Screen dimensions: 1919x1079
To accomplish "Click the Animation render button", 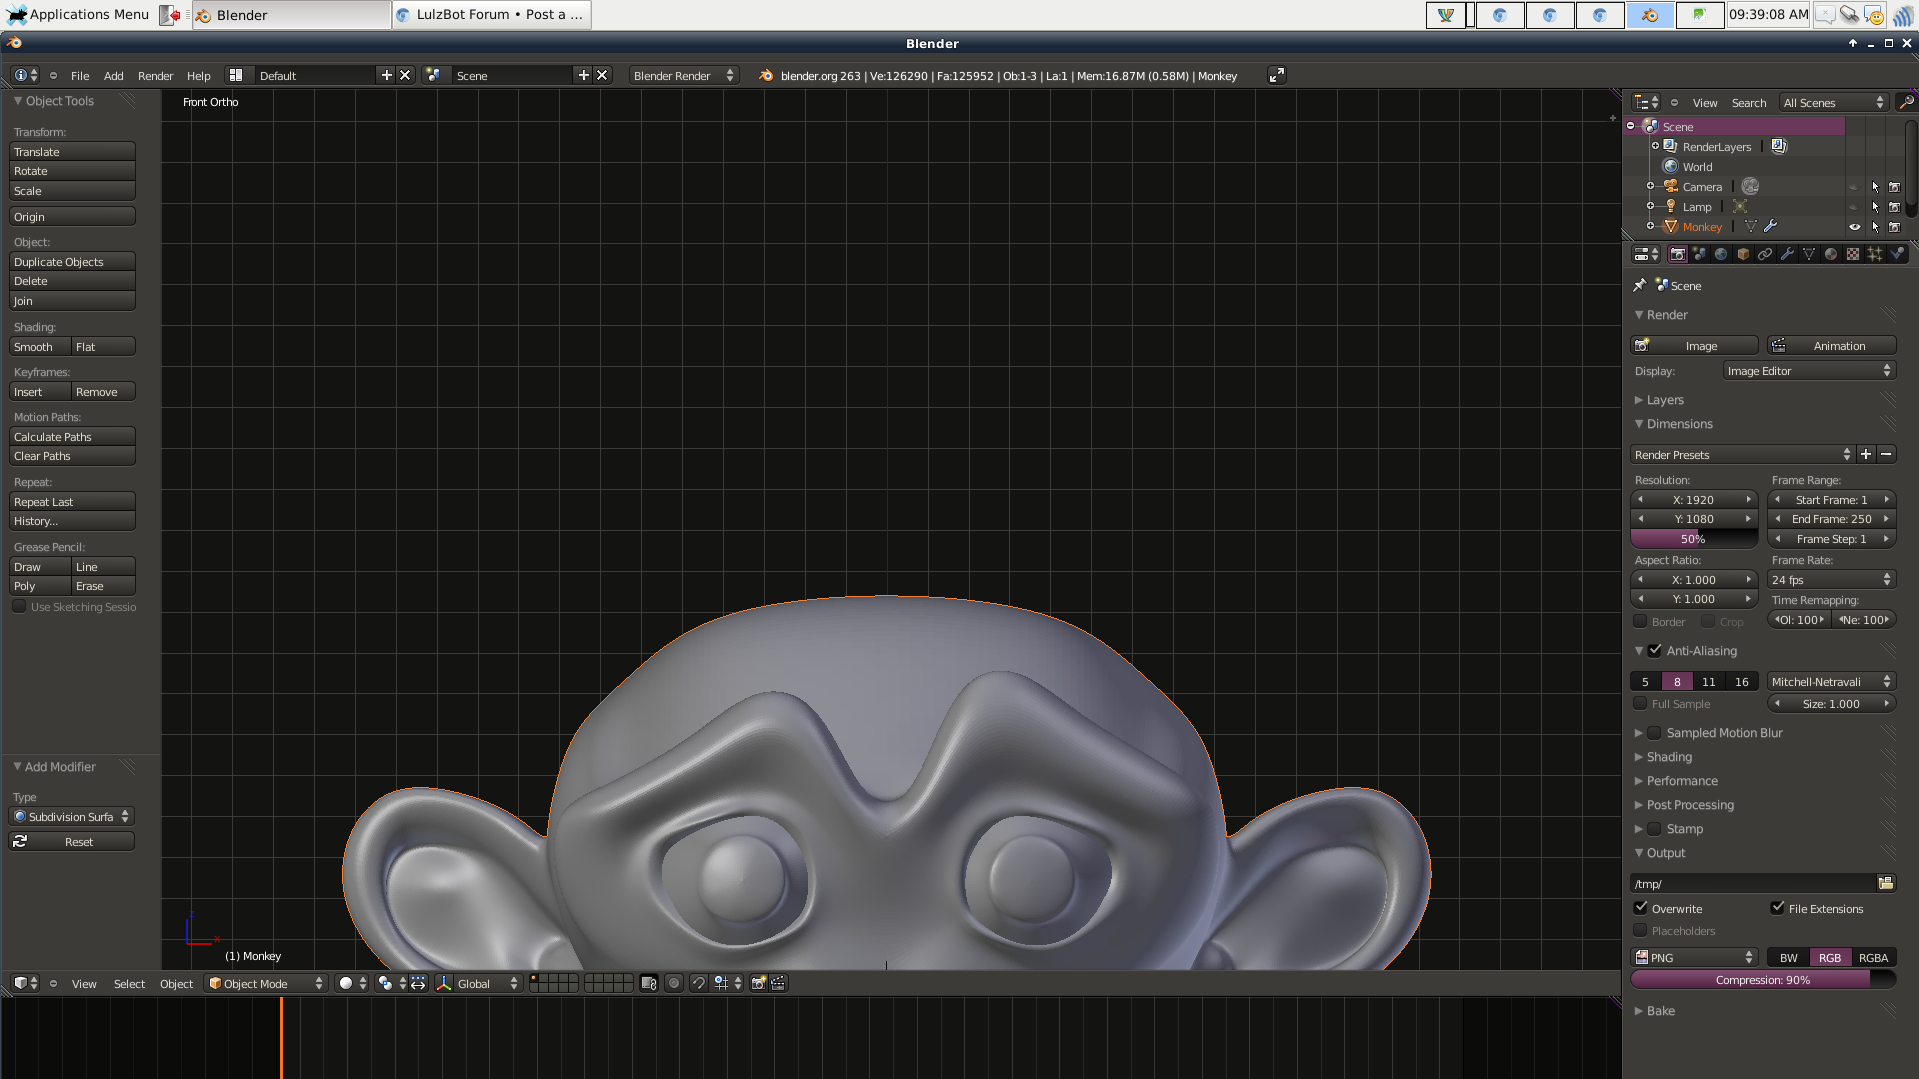I will pos(1831,345).
